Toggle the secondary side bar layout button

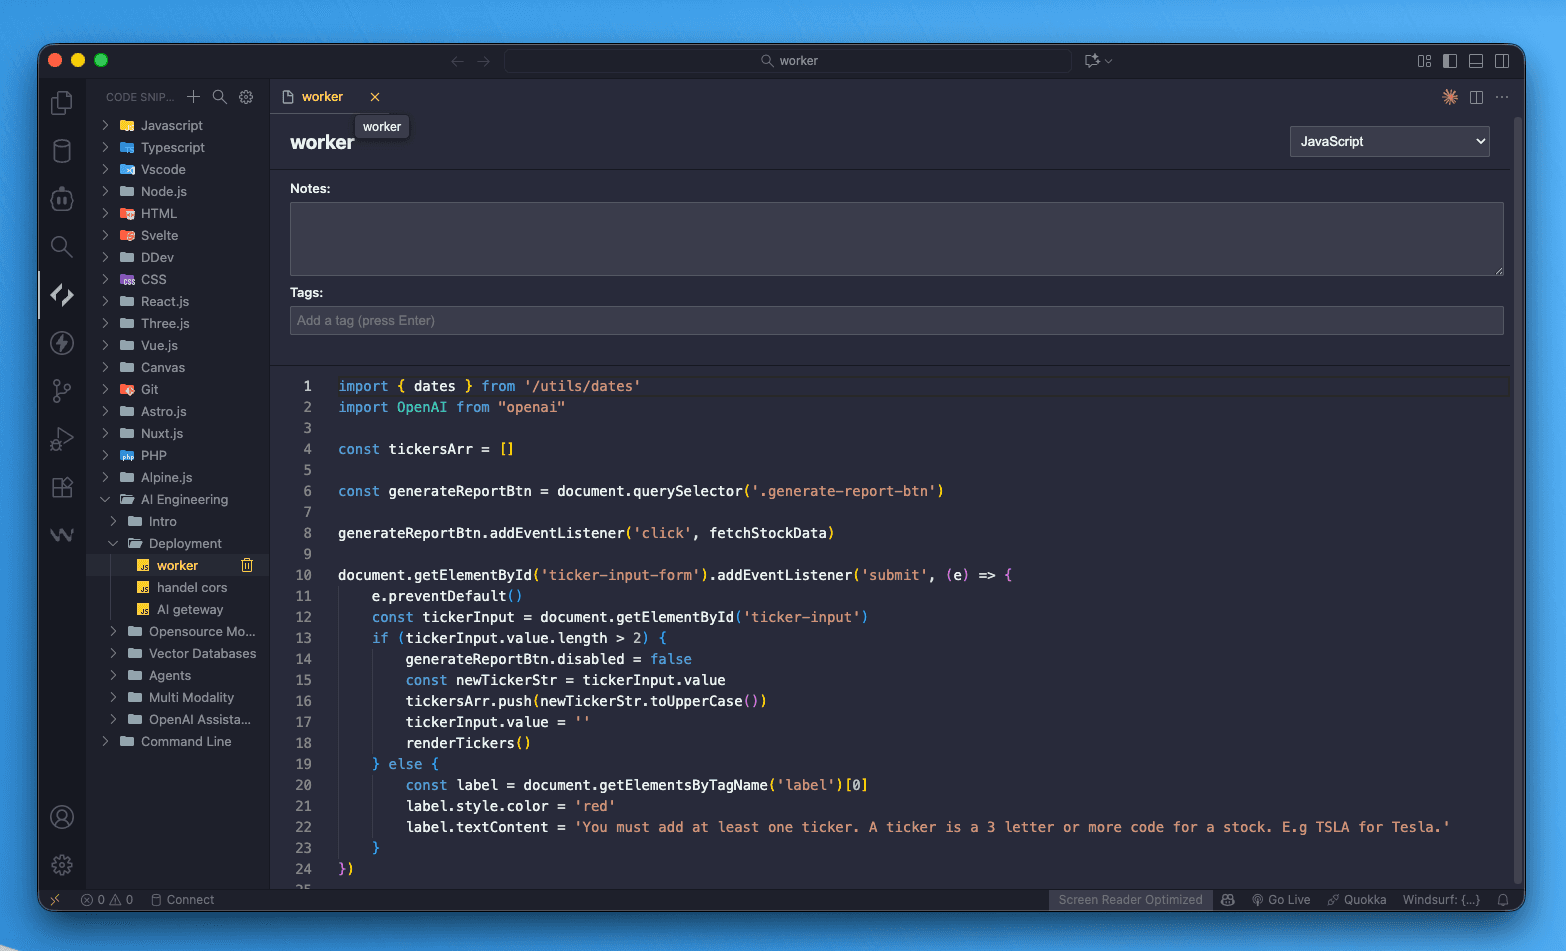point(1502,61)
